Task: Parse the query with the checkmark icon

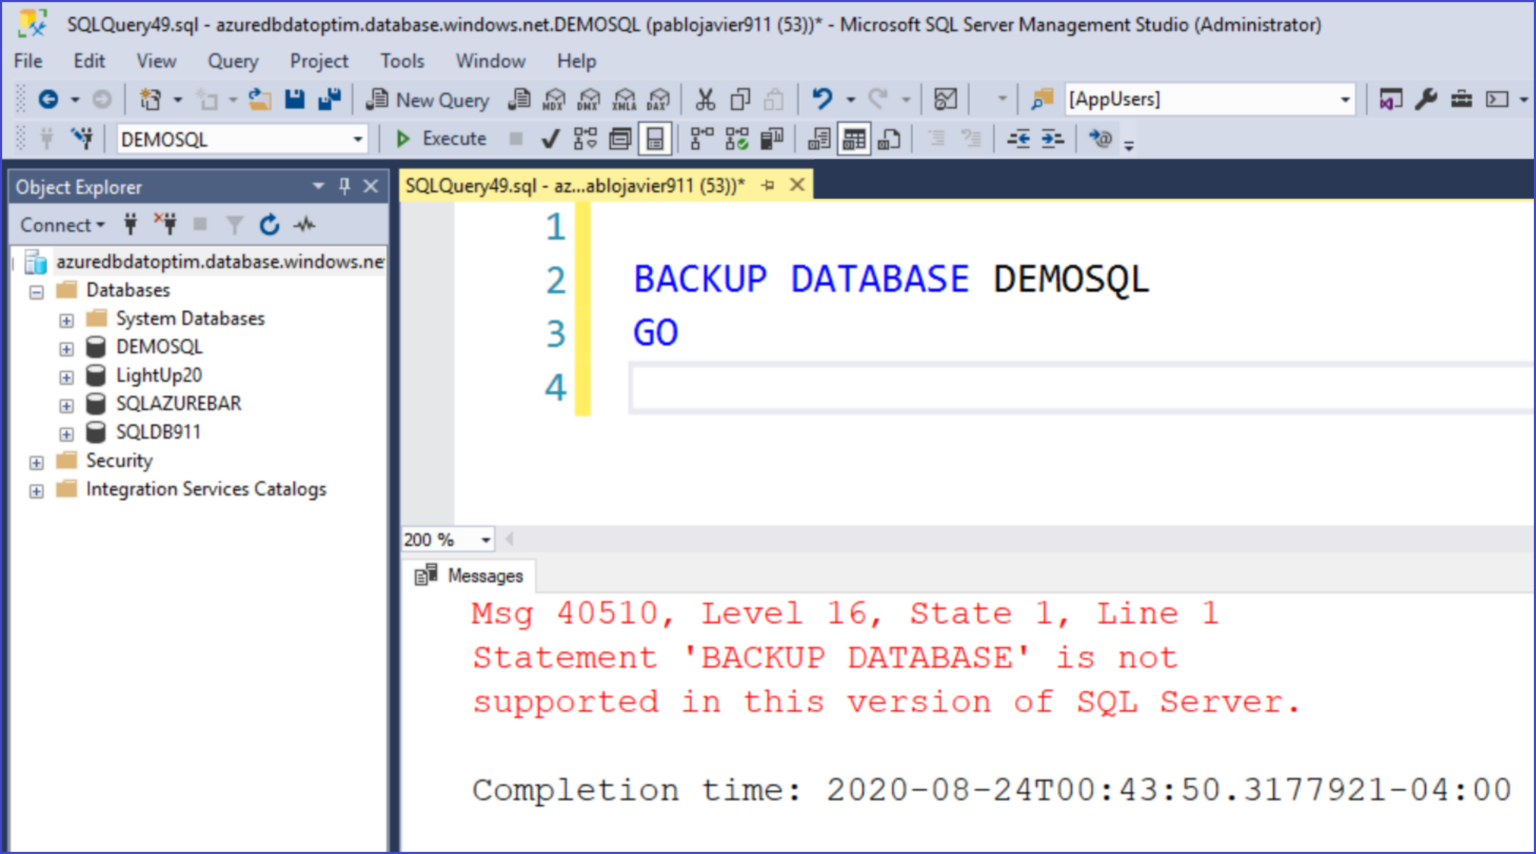Action: [x=550, y=139]
